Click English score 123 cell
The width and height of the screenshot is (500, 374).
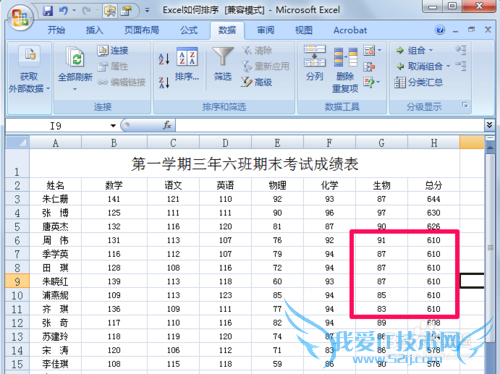click(225, 295)
